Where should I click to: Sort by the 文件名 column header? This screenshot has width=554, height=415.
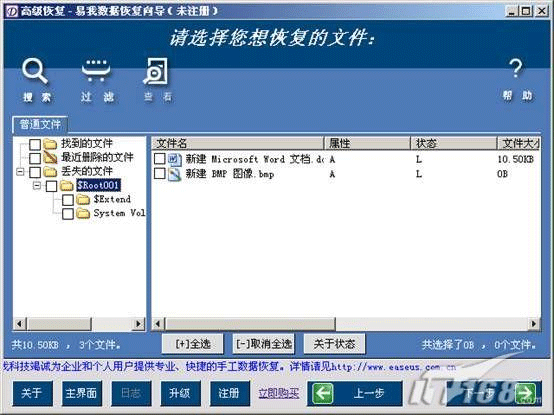238,143
